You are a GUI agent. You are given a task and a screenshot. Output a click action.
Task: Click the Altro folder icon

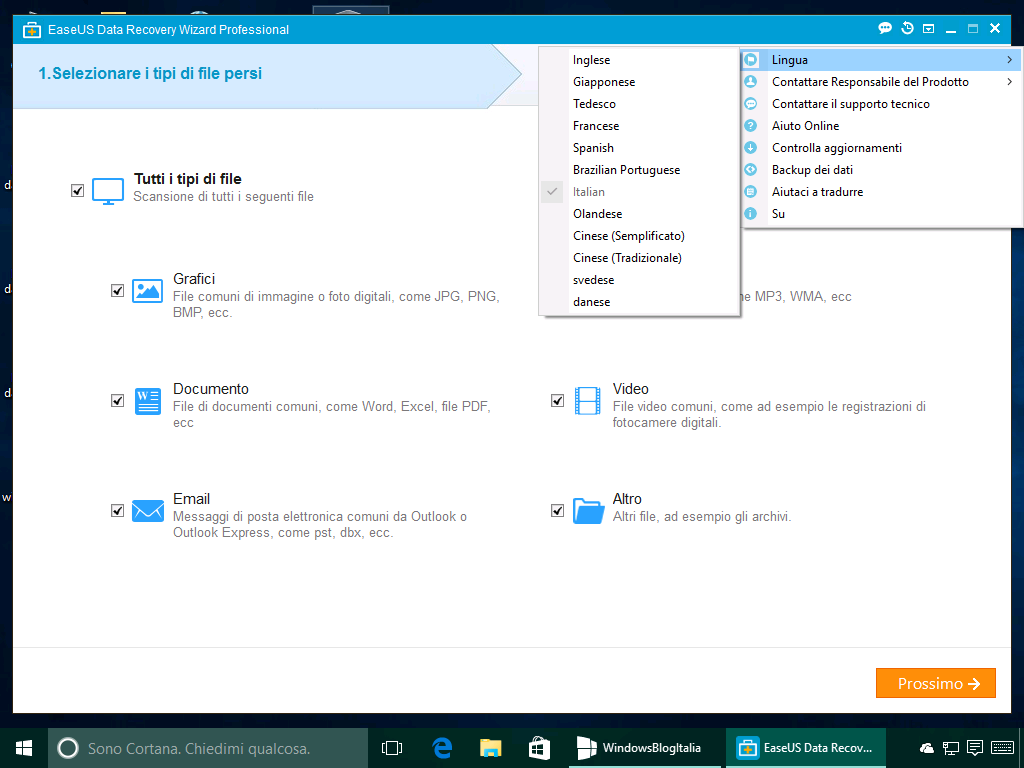pos(588,511)
